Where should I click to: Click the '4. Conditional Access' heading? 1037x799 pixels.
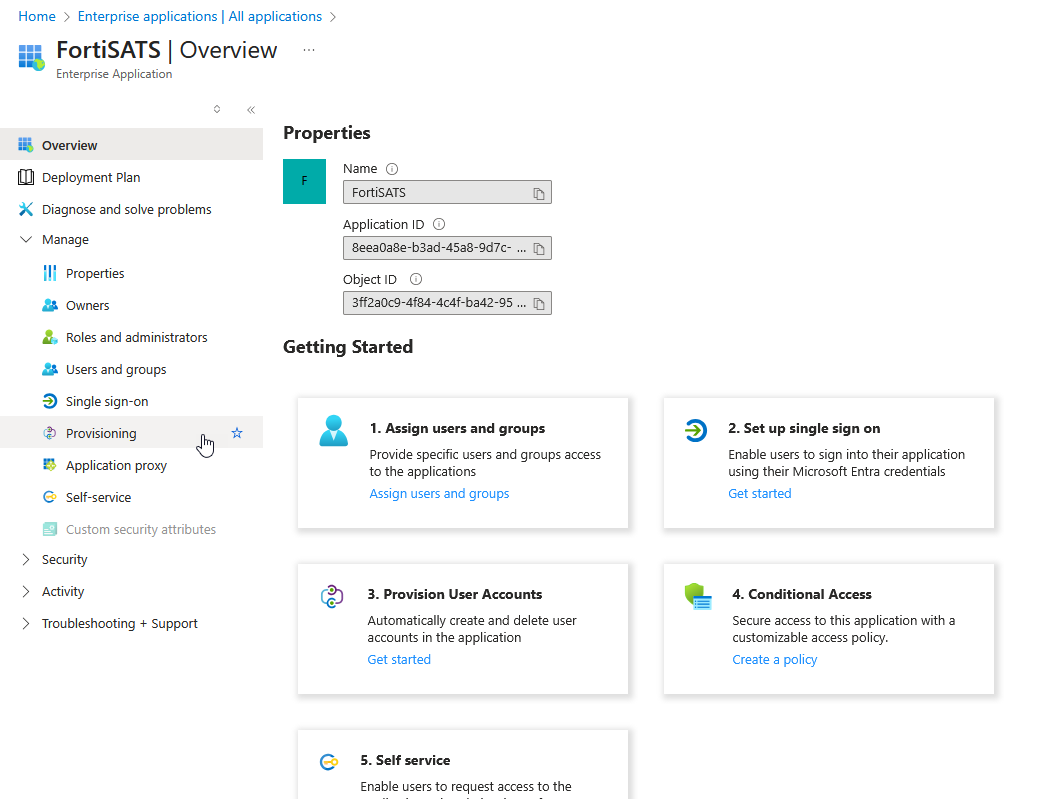[802, 594]
